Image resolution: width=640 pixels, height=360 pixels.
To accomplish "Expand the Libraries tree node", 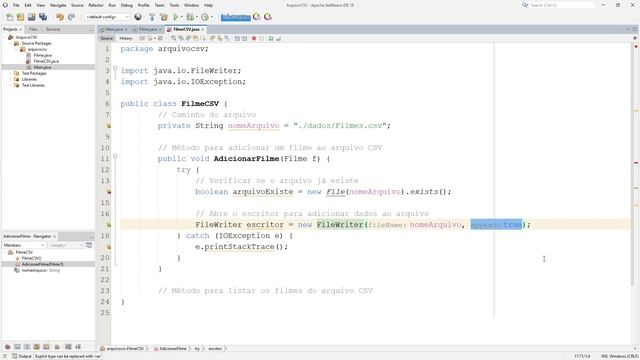I will coord(10,79).
